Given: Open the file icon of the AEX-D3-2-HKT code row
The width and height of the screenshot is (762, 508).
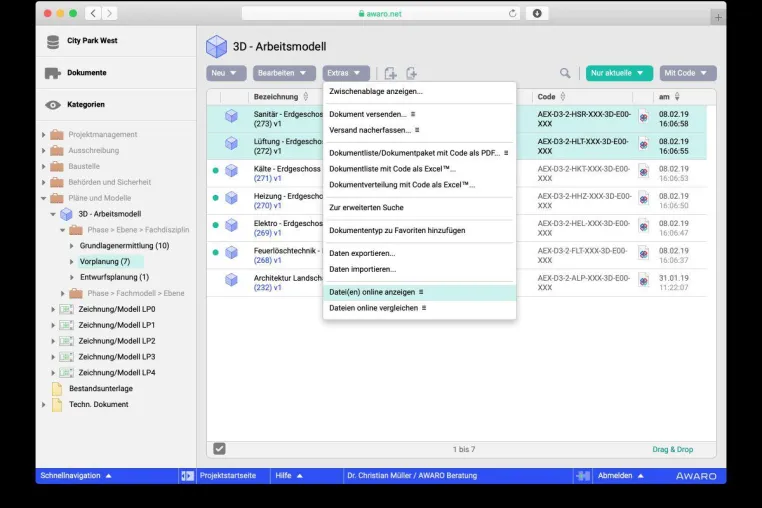Looking at the screenshot, I should pos(643,171).
